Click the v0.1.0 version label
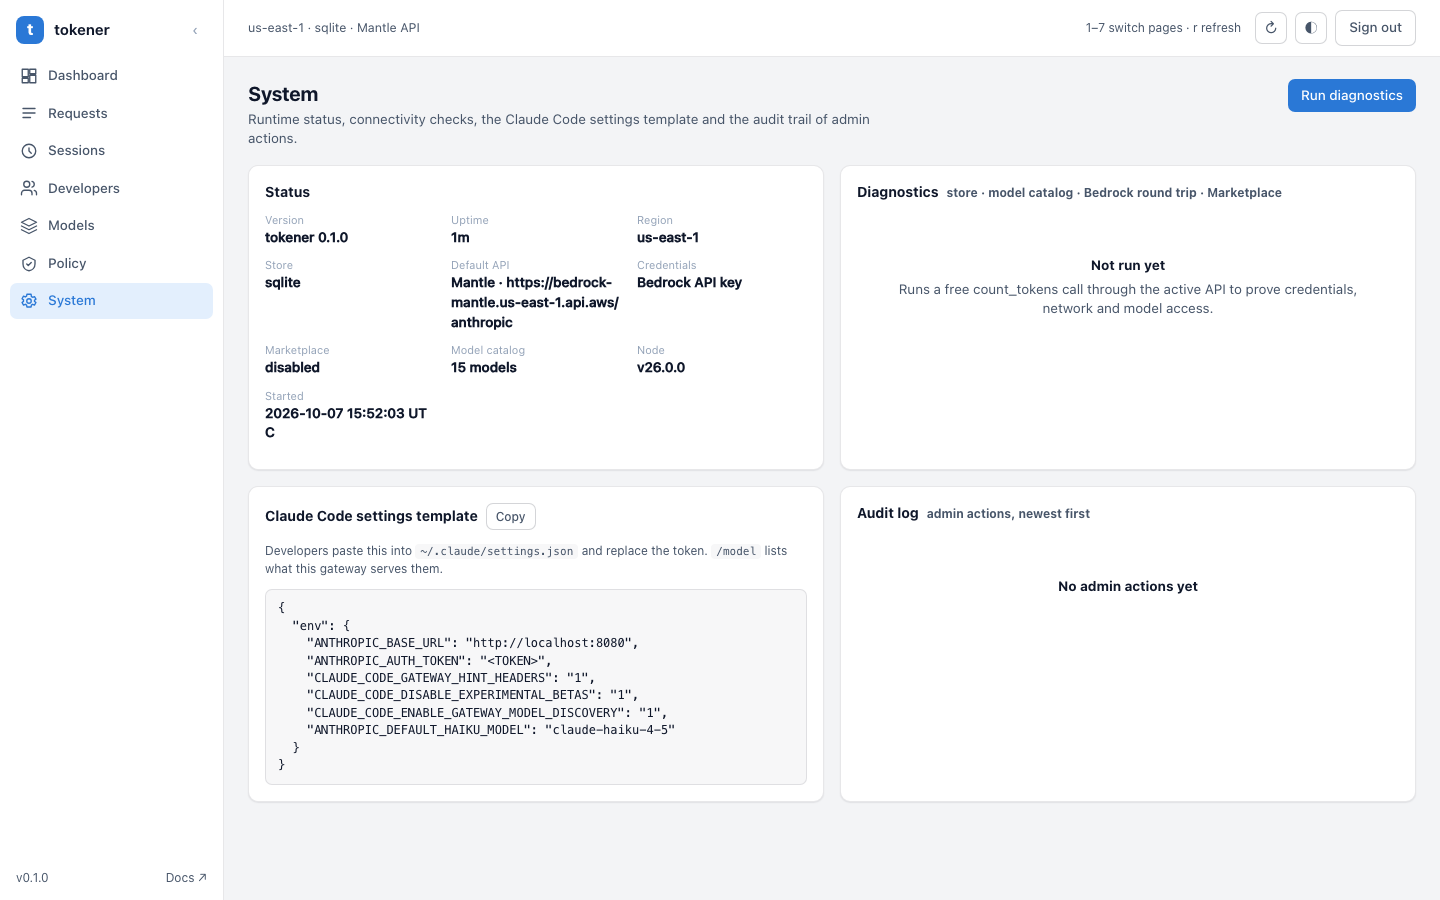Viewport: 1440px width, 900px height. point(32,878)
